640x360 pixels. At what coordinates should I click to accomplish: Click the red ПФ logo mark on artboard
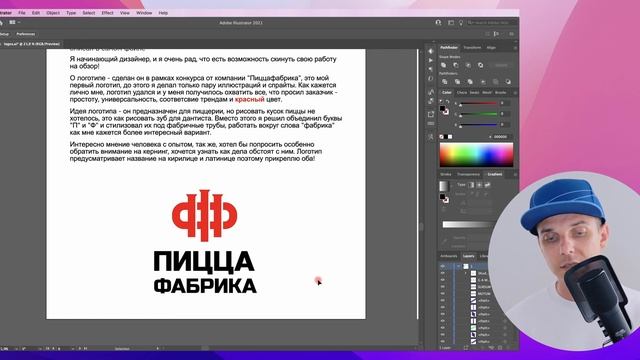pyautogui.click(x=204, y=215)
